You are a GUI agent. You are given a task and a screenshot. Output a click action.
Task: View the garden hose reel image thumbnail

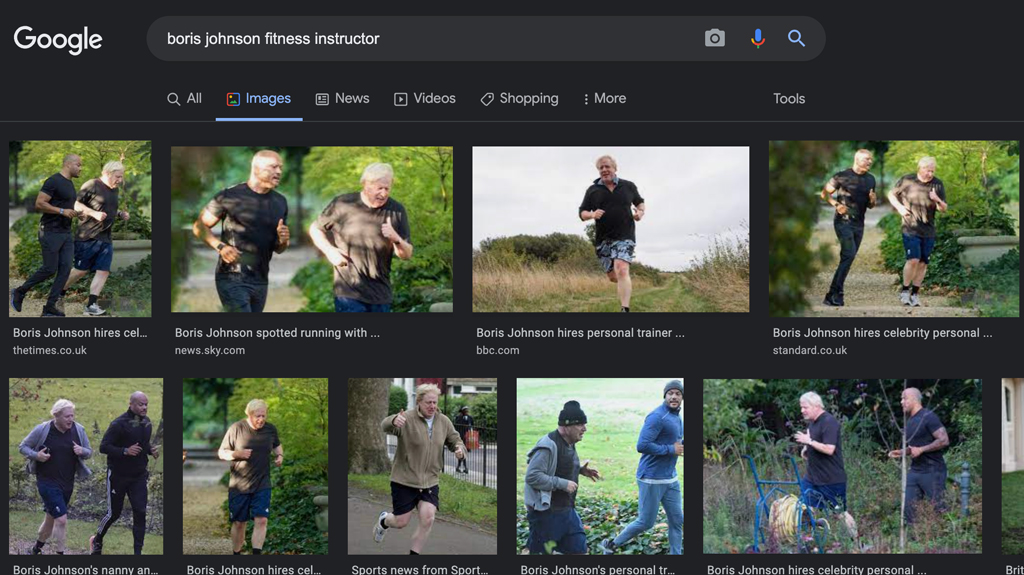842,466
